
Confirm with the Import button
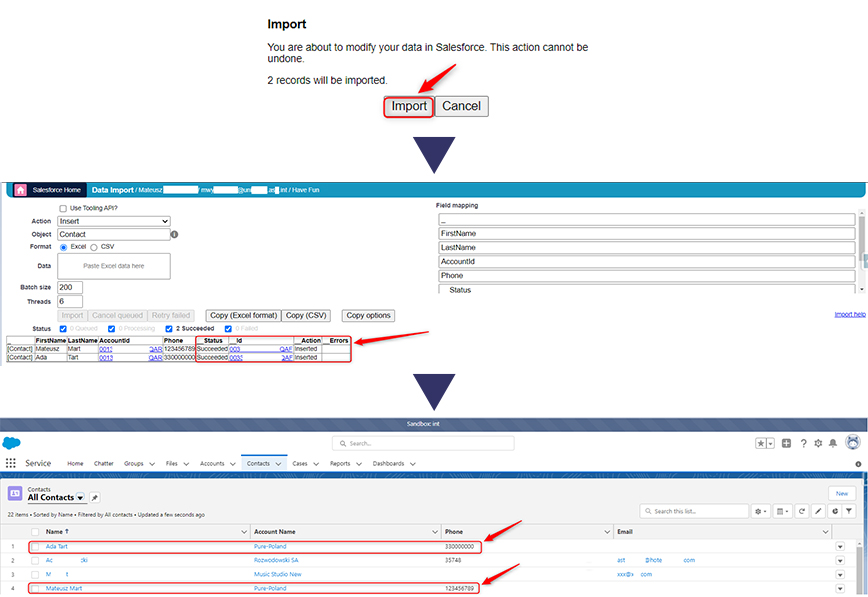408,106
